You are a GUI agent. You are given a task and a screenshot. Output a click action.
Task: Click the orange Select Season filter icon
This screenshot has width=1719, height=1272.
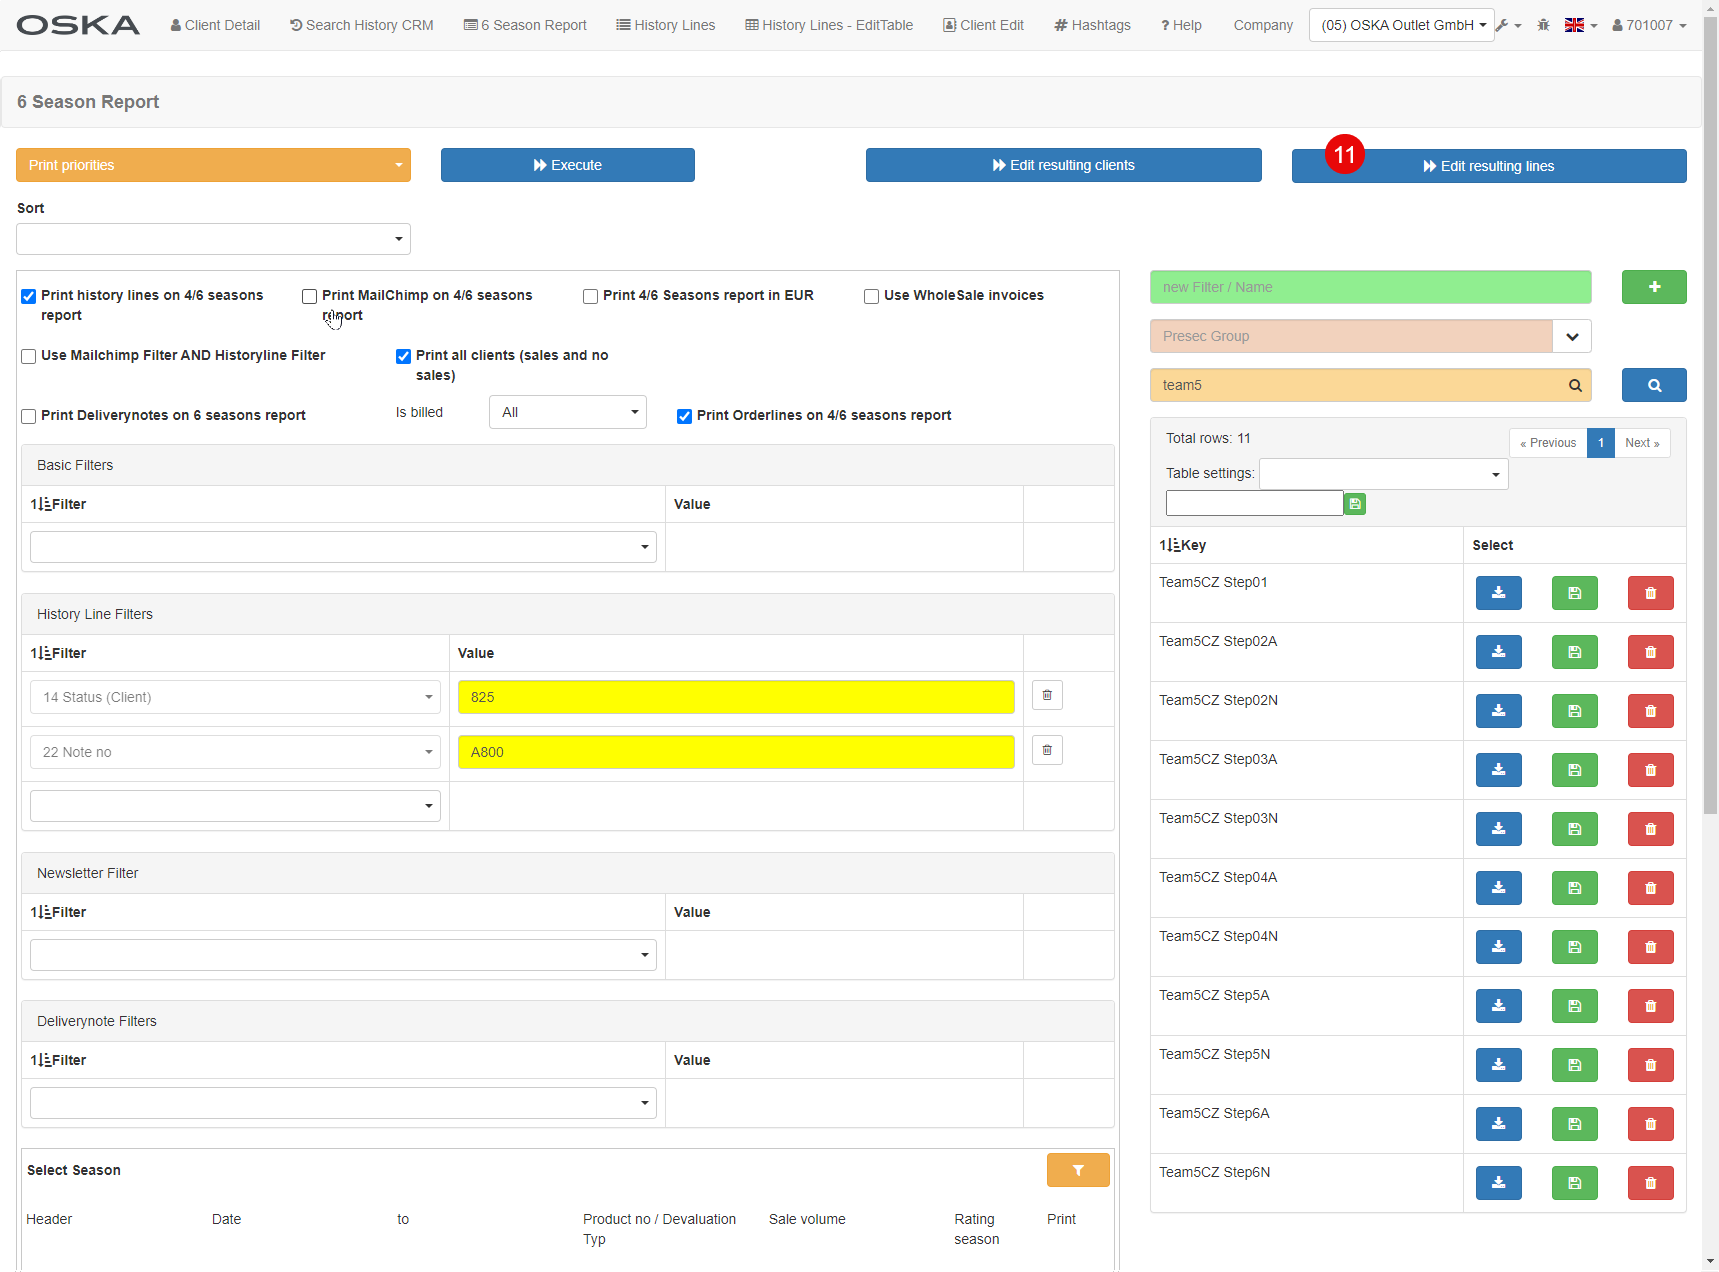(1077, 1170)
